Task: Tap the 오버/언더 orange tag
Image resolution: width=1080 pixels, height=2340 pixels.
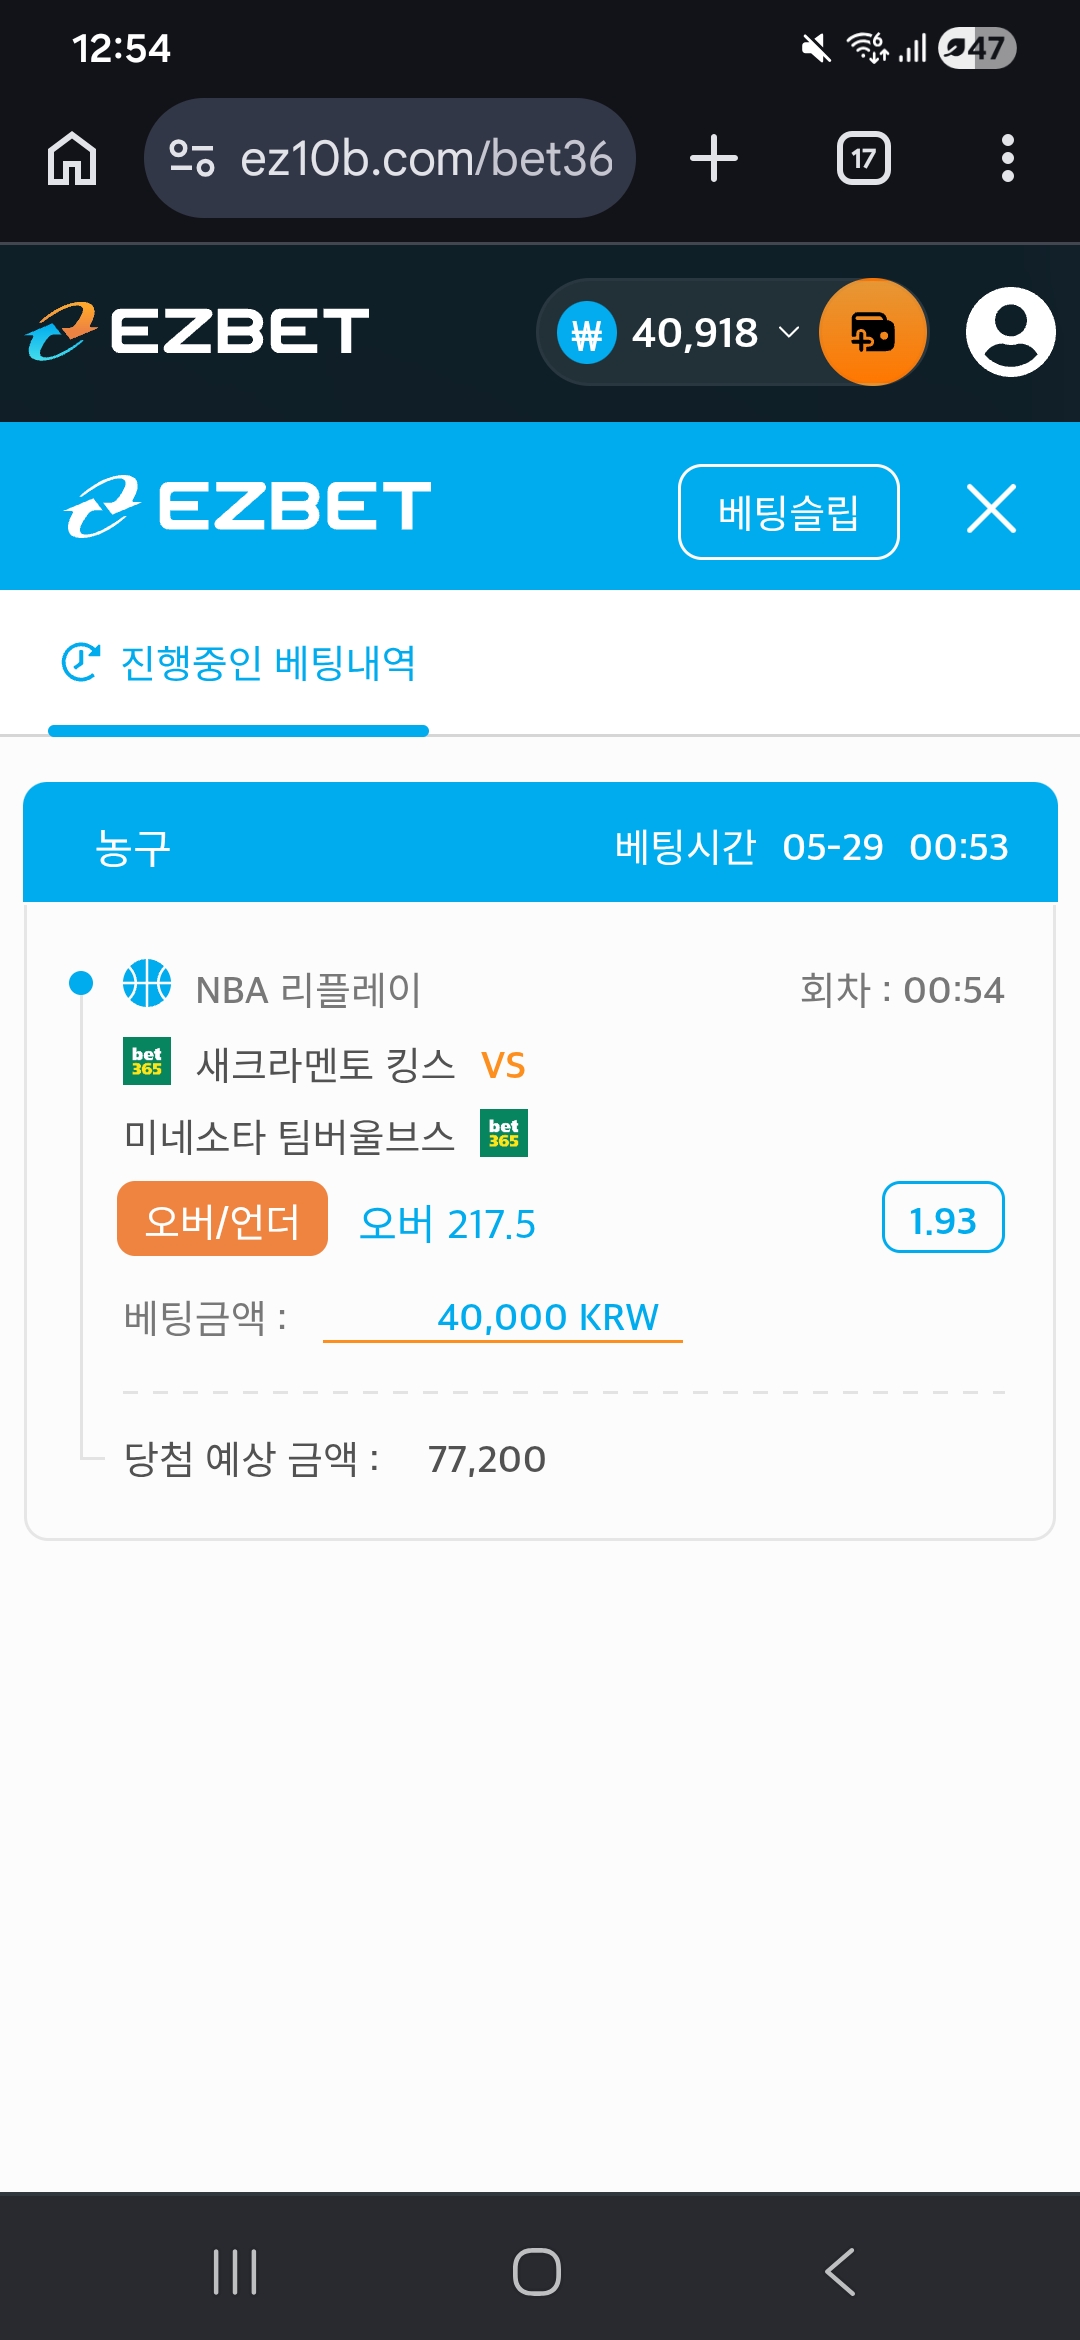Action: (x=222, y=1219)
